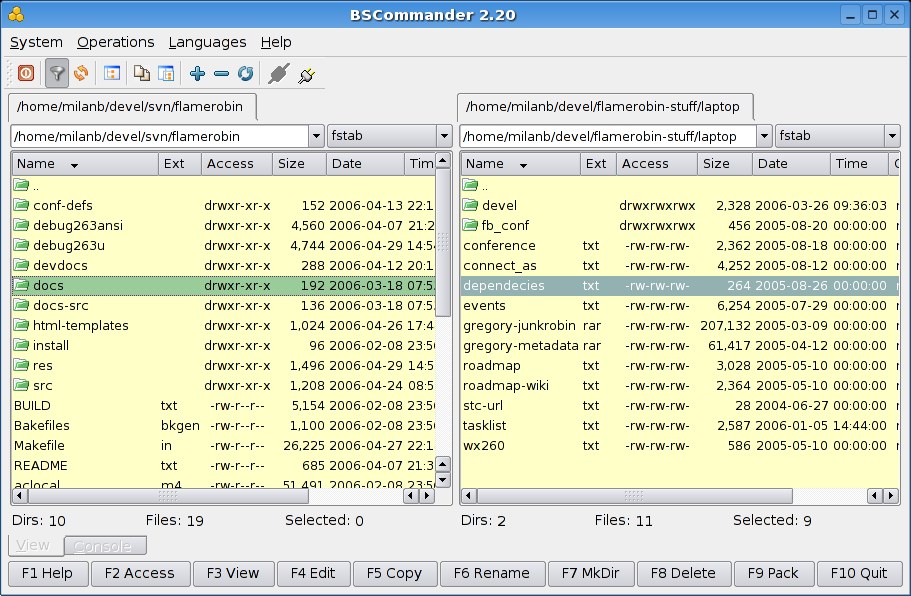Click the blue minus deselect icon

point(221,73)
